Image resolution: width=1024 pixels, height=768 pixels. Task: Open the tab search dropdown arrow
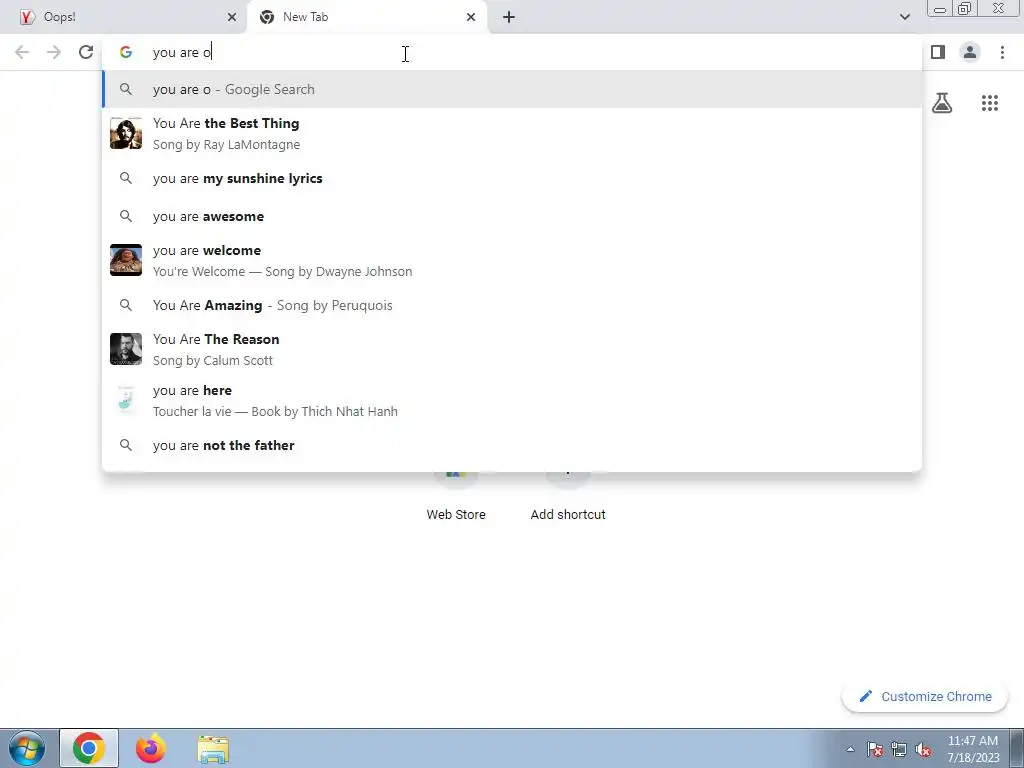point(904,17)
